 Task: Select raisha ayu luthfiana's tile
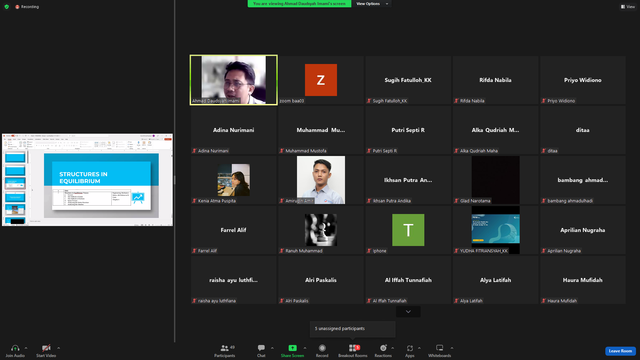coord(233,280)
